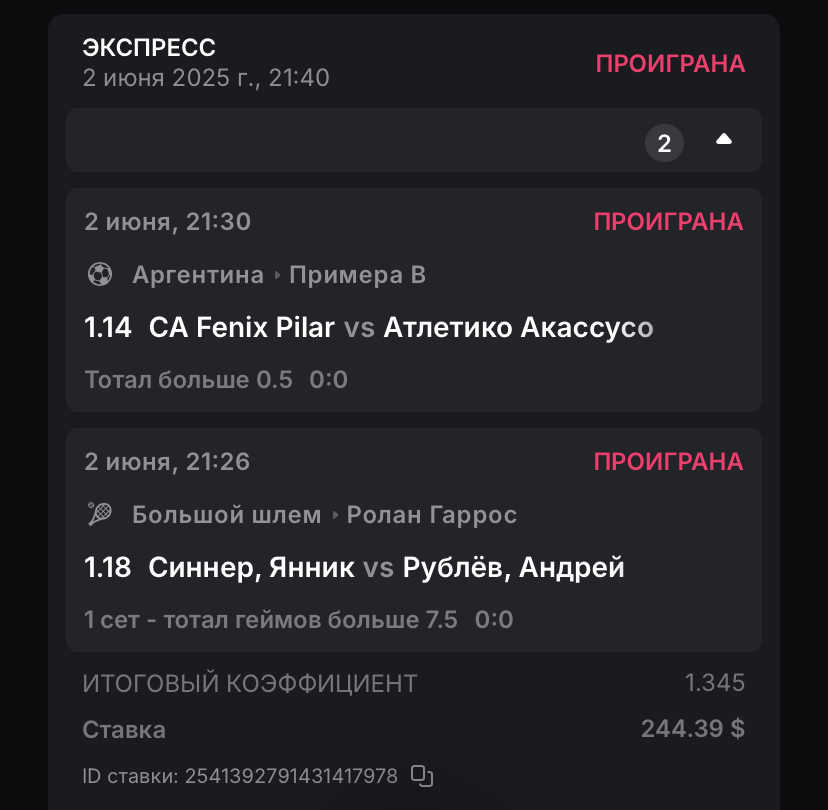This screenshot has height=810, width=828.
Task: Select the CA Fenix Pilar team name
Action: pyautogui.click(x=241, y=327)
